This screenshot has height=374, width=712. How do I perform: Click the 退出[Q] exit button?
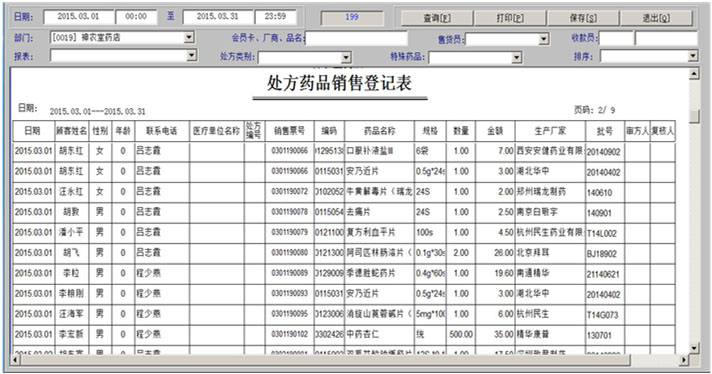point(656,18)
